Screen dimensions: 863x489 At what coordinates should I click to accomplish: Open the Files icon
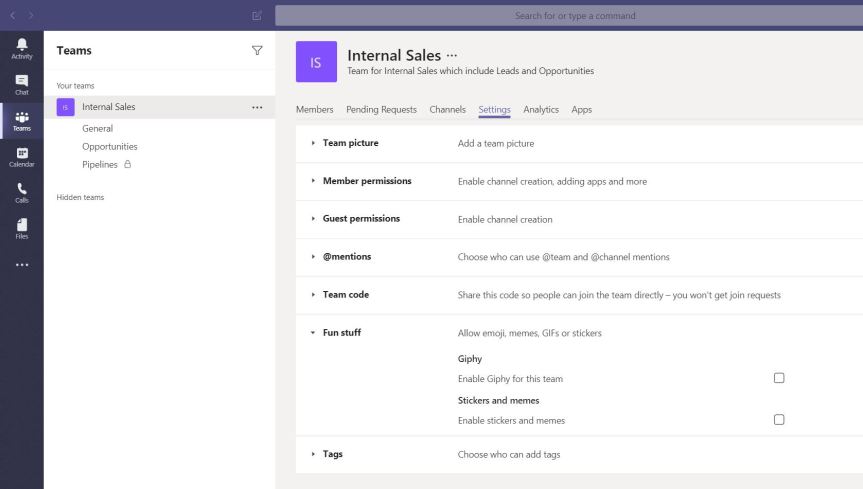click(x=21, y=229)
